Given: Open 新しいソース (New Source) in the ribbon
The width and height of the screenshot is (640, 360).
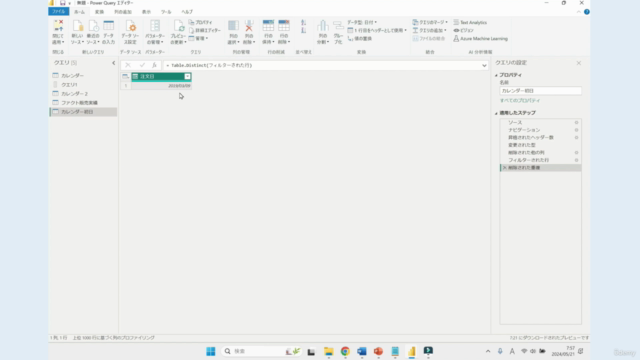Looking at the screenshot, I should point(77,32).
